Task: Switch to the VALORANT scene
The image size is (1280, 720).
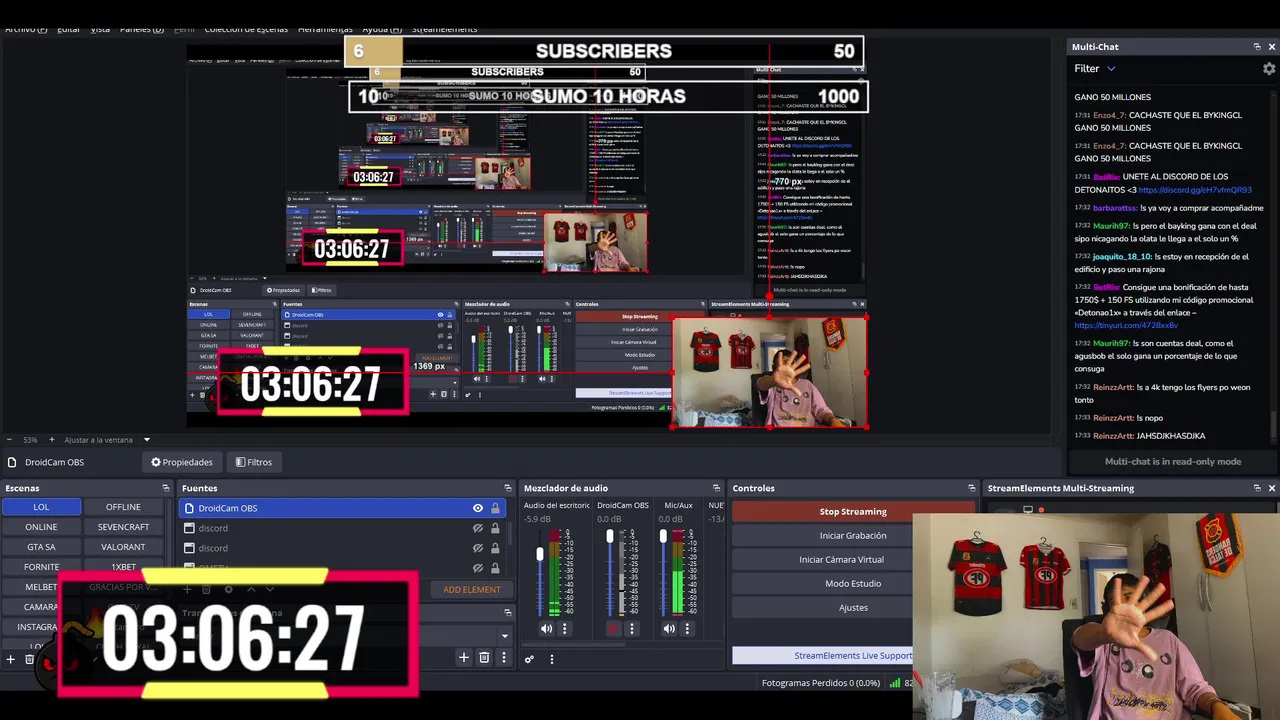Action: 123,547
